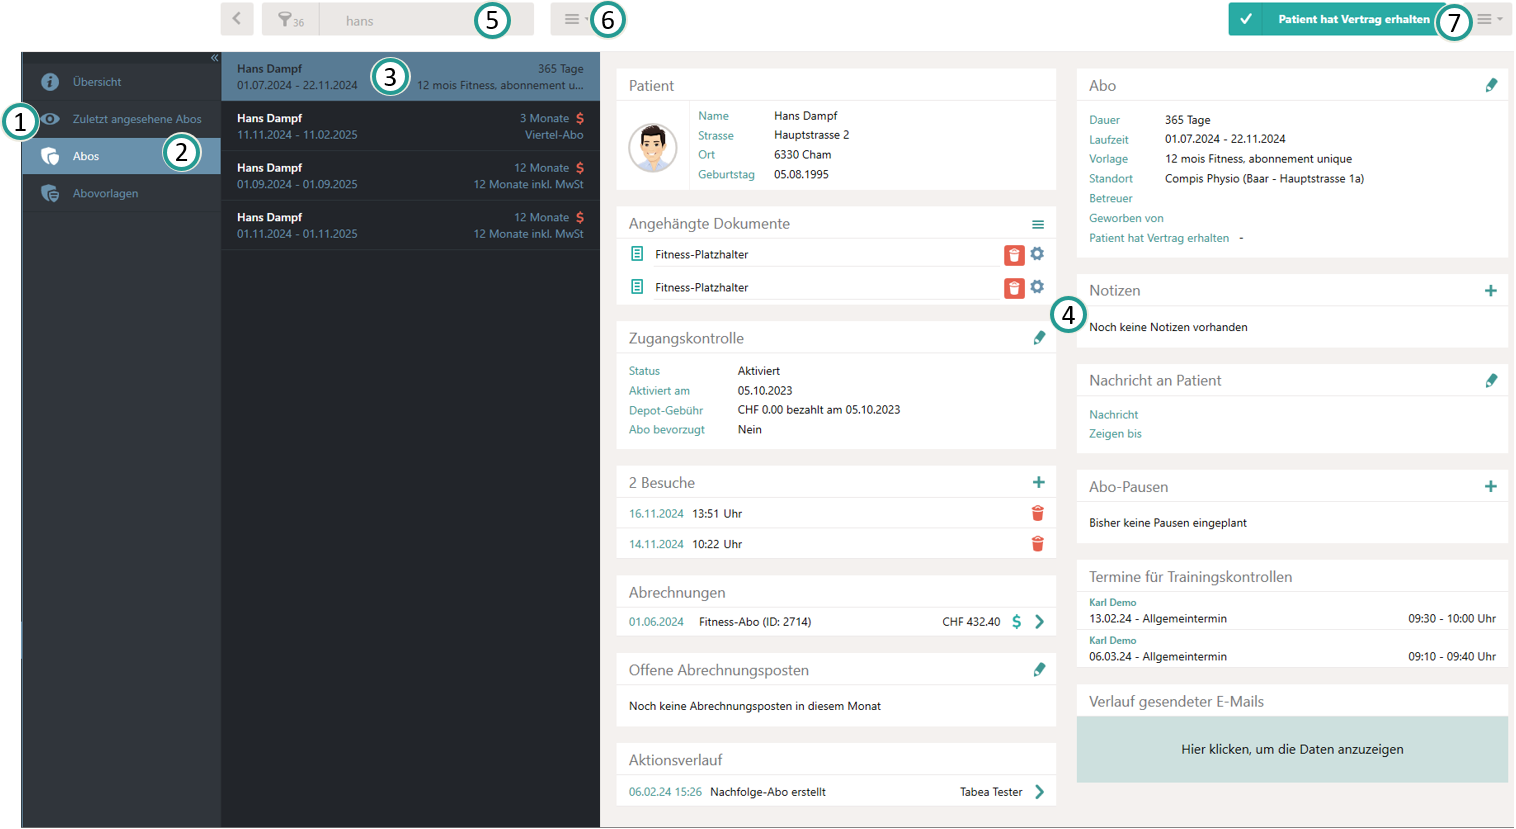Click CHF 432.40 invoice amount

tap(971, 622)
